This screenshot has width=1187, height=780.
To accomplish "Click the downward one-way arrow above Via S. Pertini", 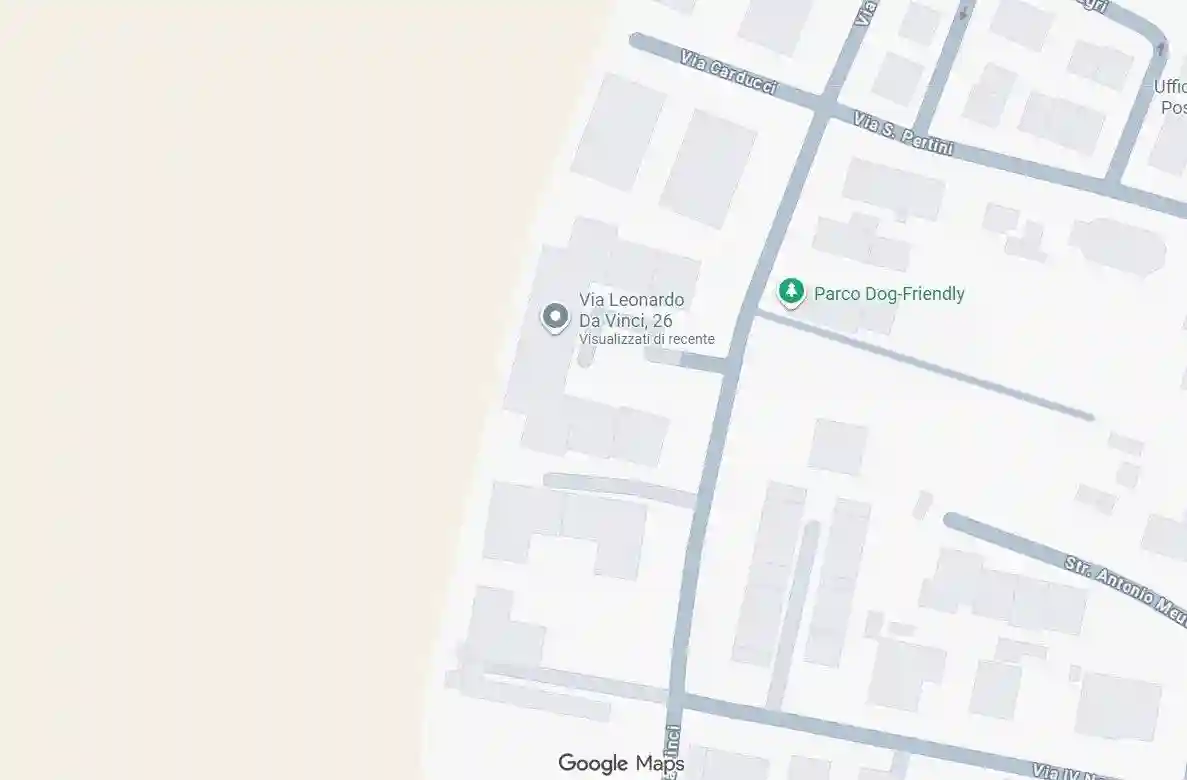I will [x=964, y=11].
